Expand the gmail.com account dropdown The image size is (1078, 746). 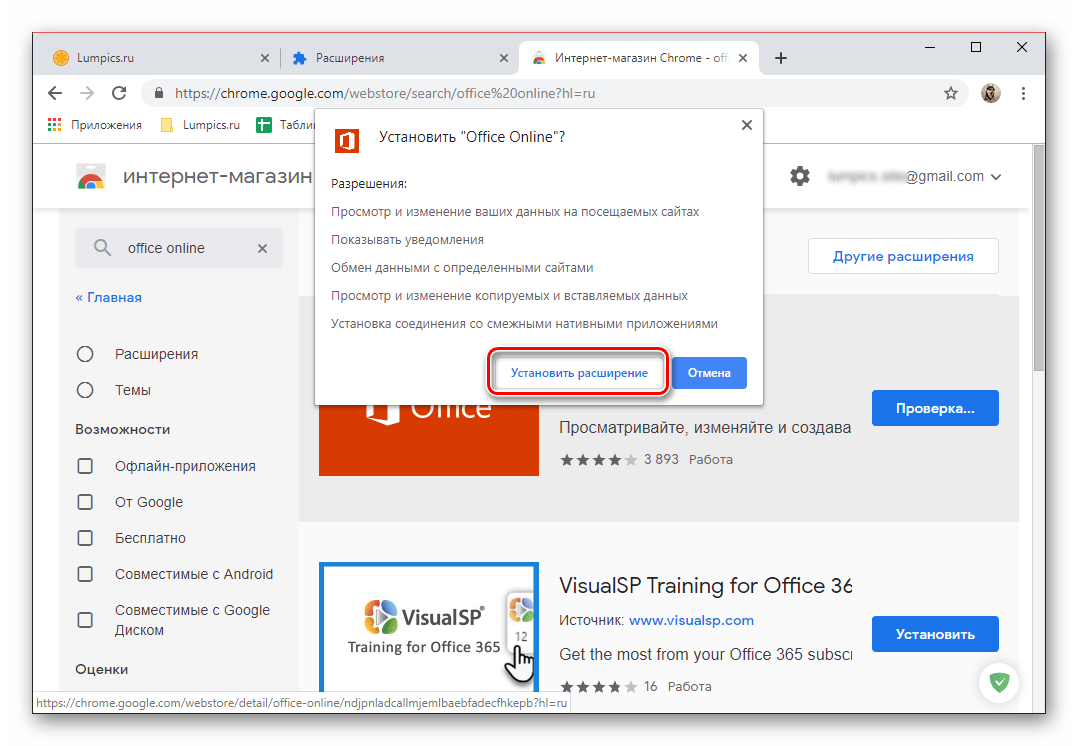(x=996, y=177)
